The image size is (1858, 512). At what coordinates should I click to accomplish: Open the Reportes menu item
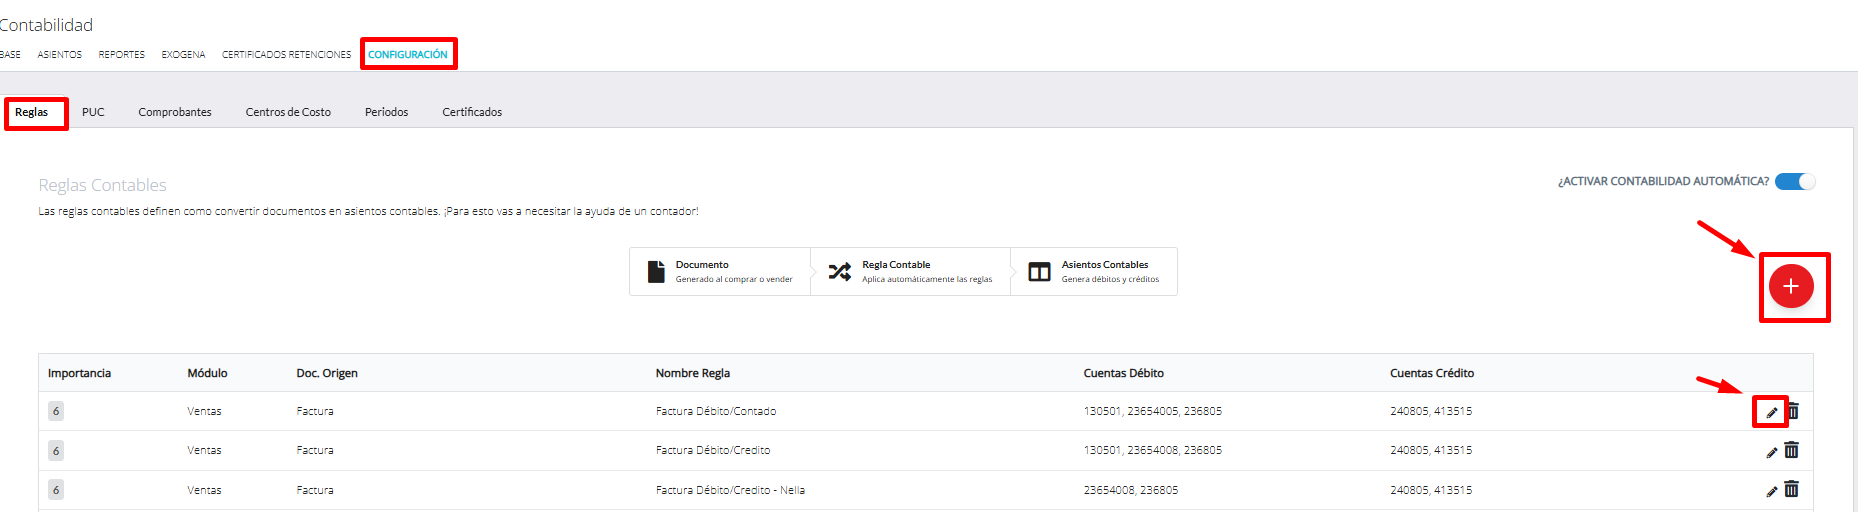[121, 55]
